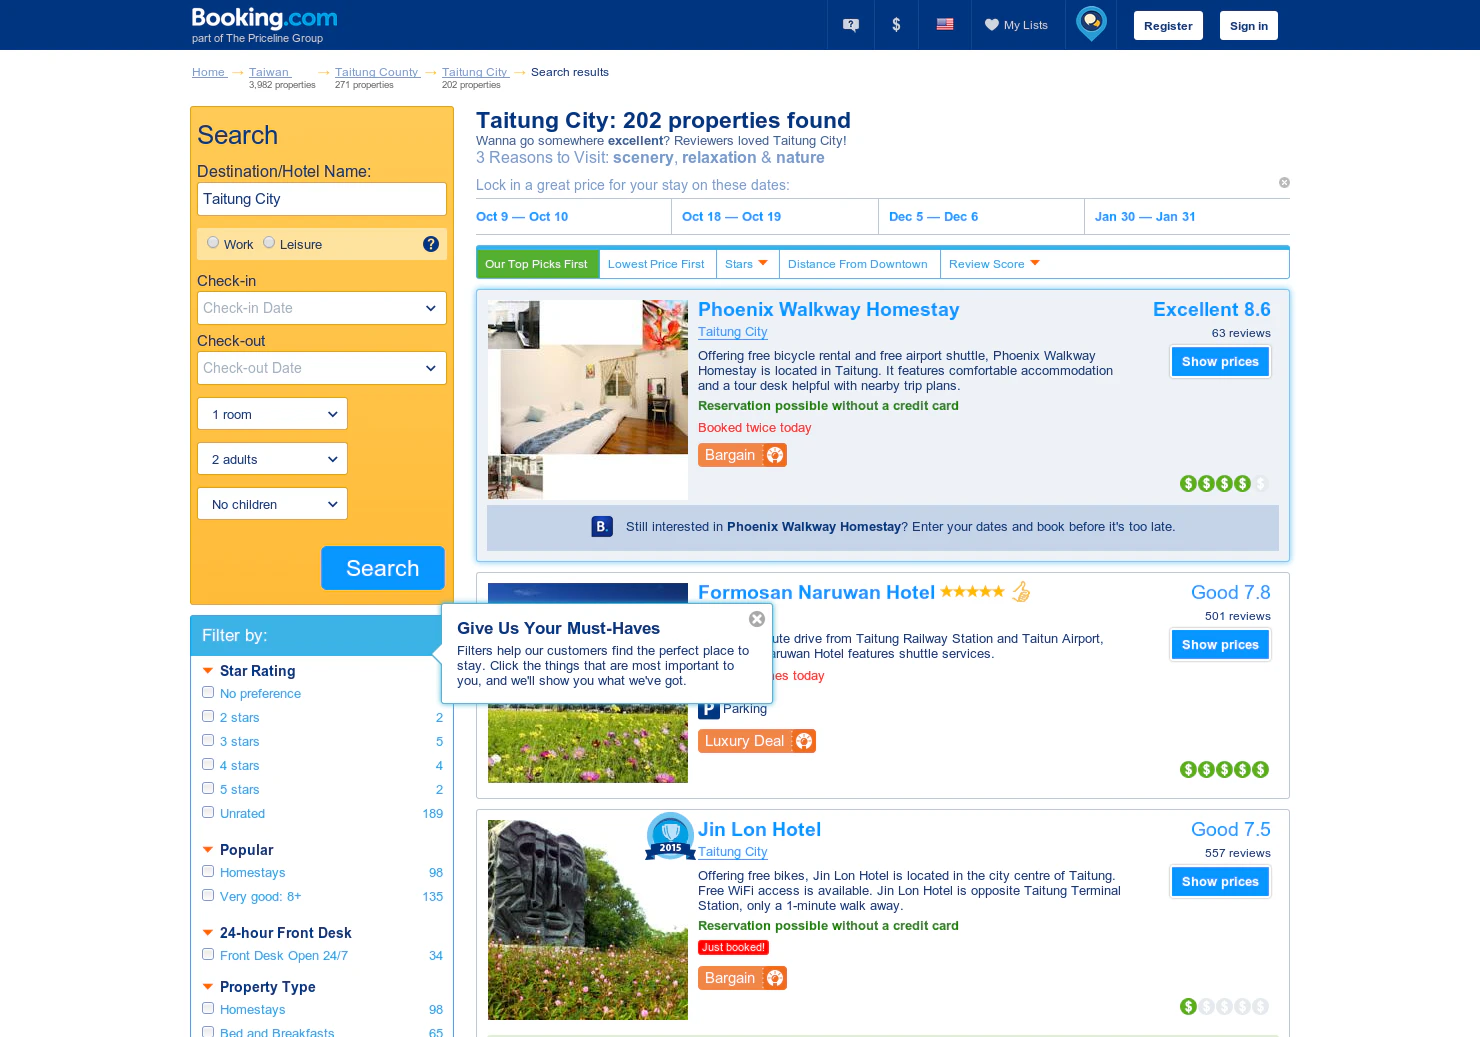Open the customer service help icon
Image resolution: width=1480 pixels, height=1037 pixels.
(851, 25)
